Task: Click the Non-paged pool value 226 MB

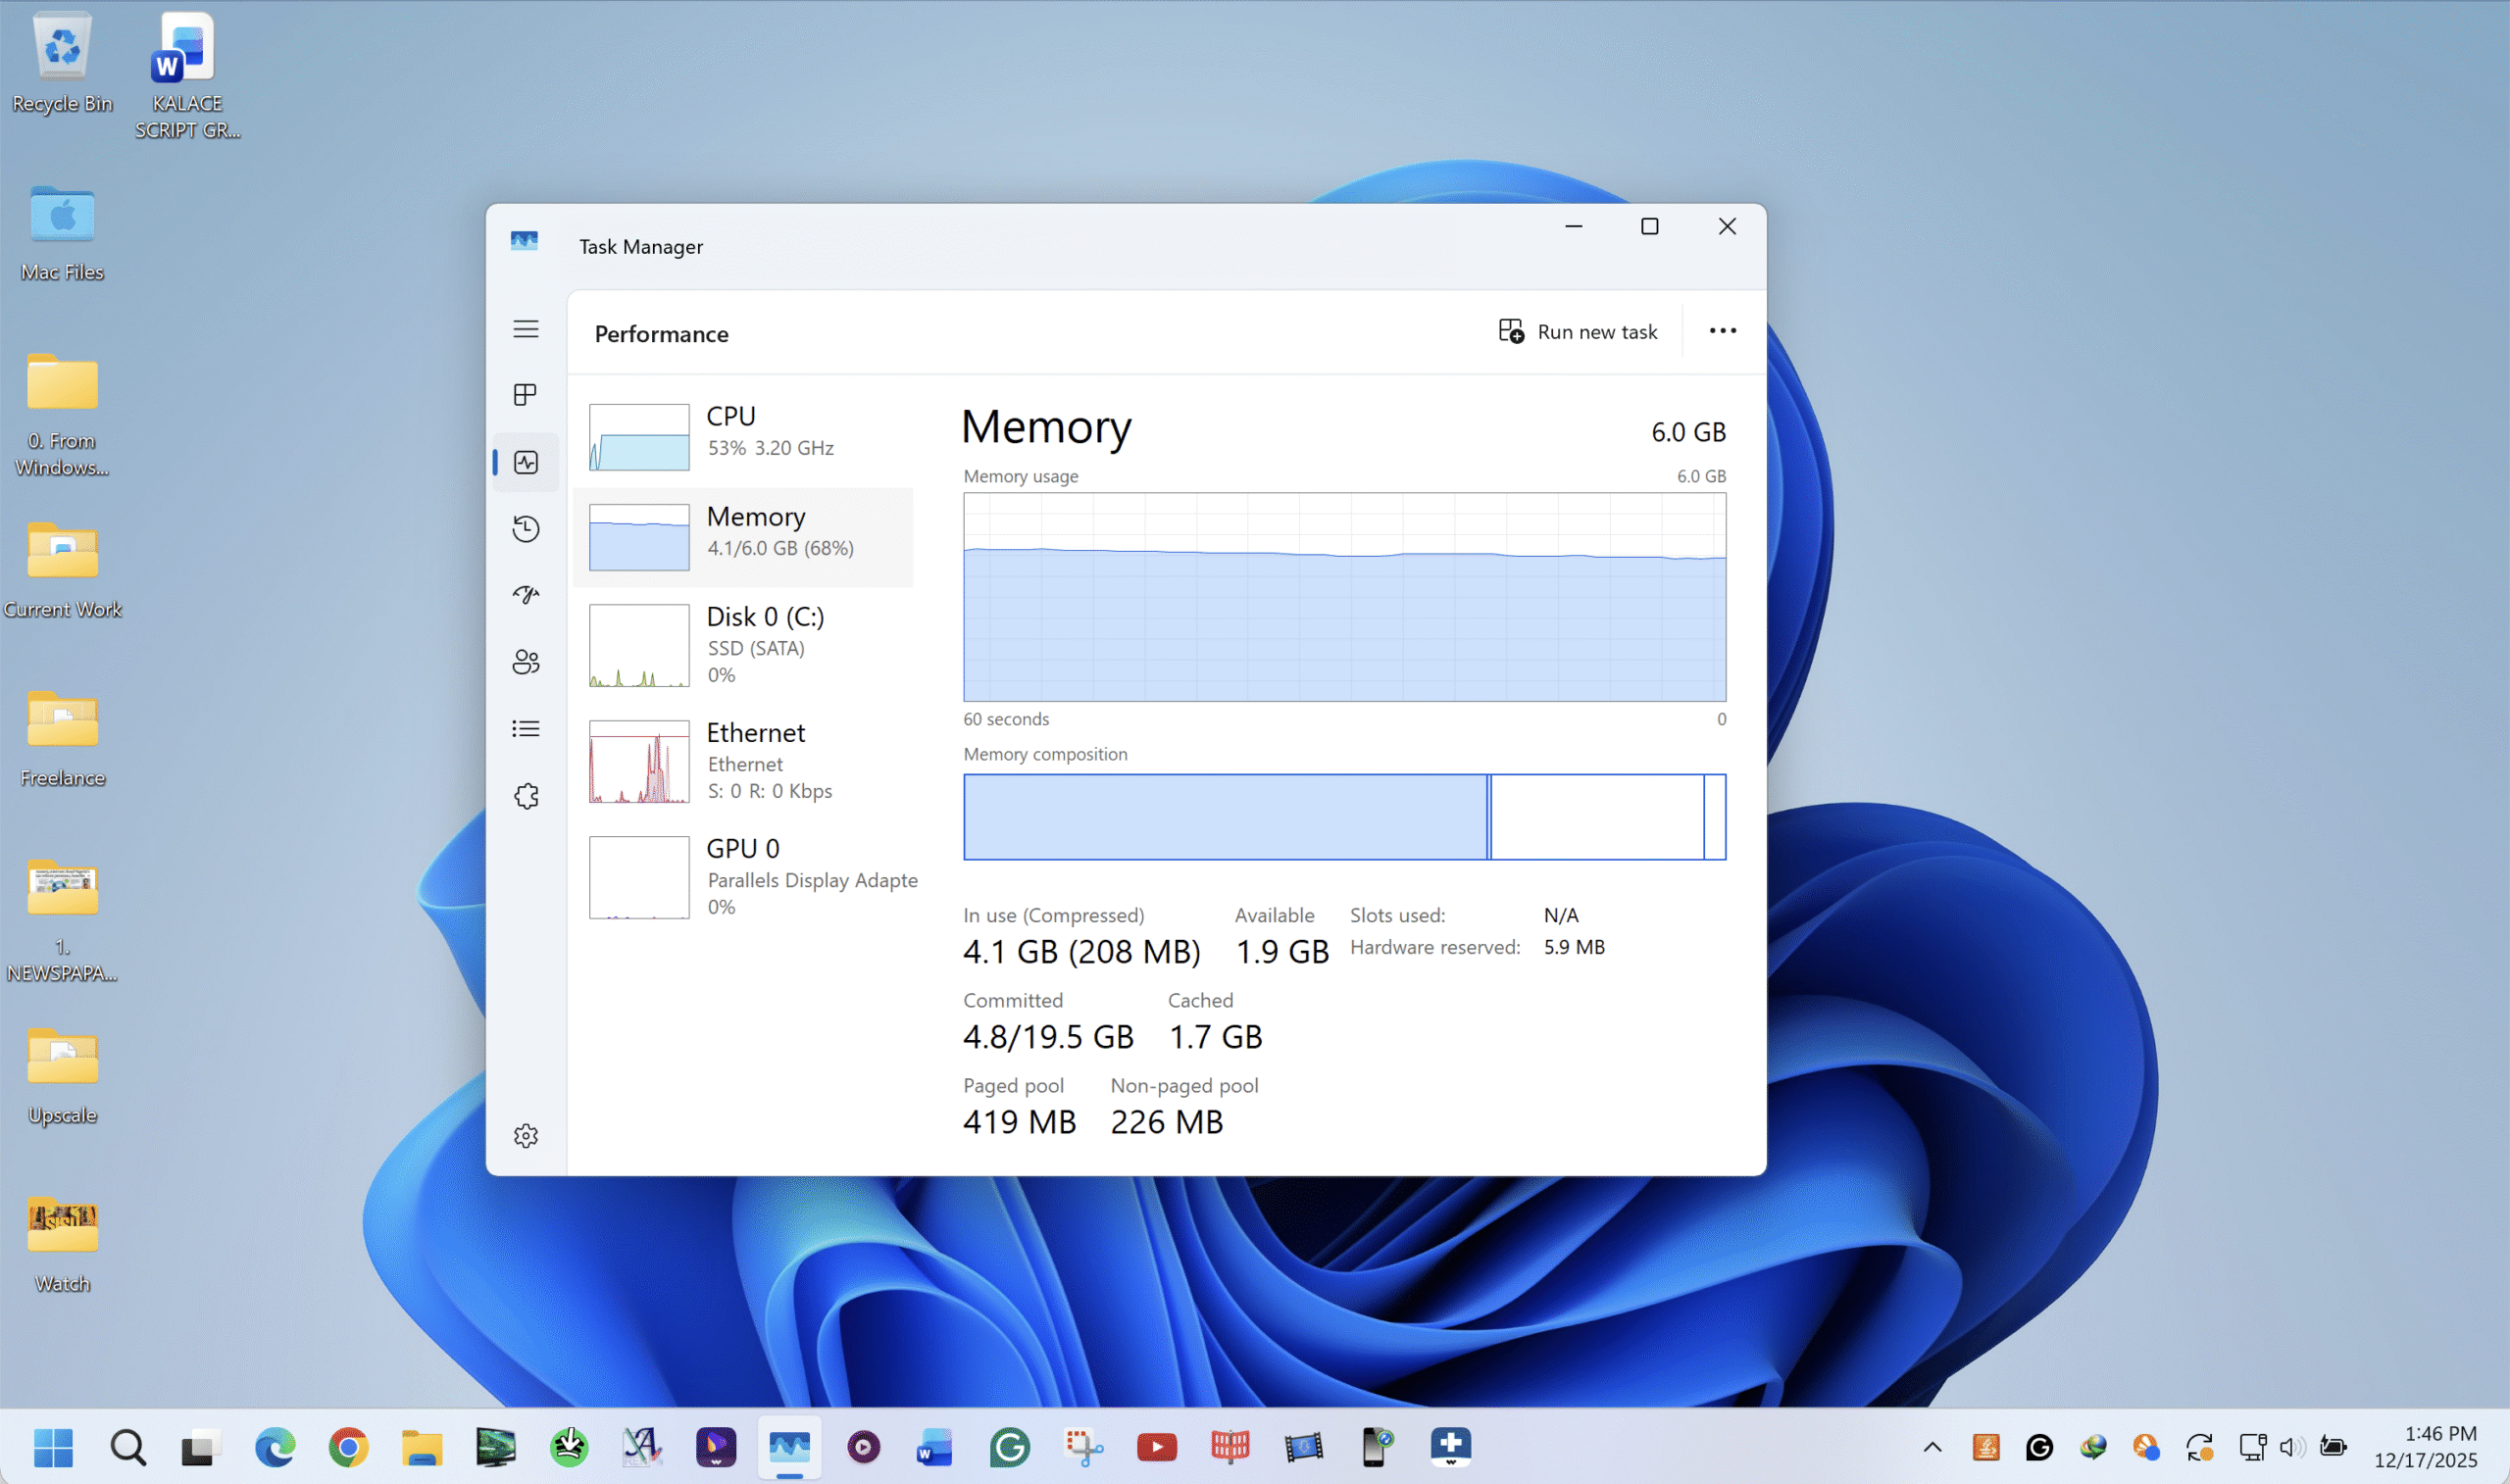Action: click(1167, 1122)
